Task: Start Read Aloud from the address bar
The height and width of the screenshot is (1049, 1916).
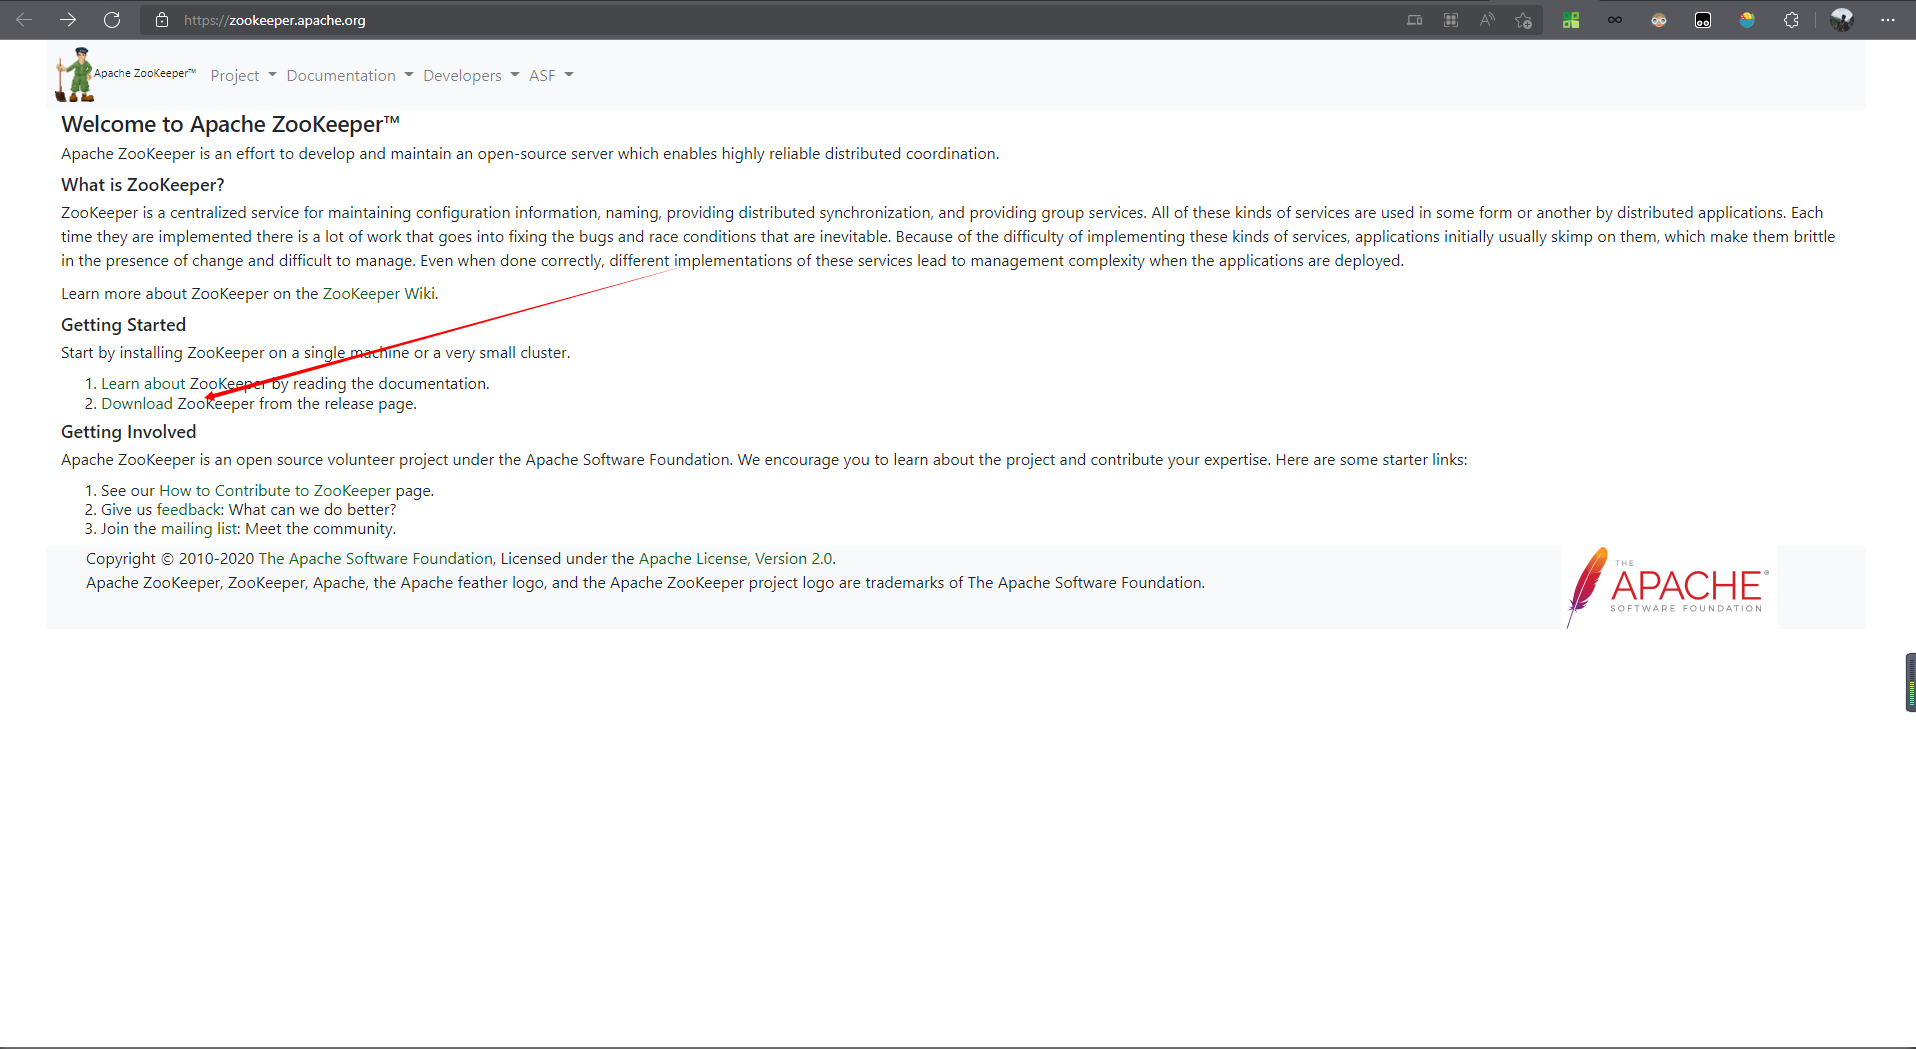Action: point(1487,20)
